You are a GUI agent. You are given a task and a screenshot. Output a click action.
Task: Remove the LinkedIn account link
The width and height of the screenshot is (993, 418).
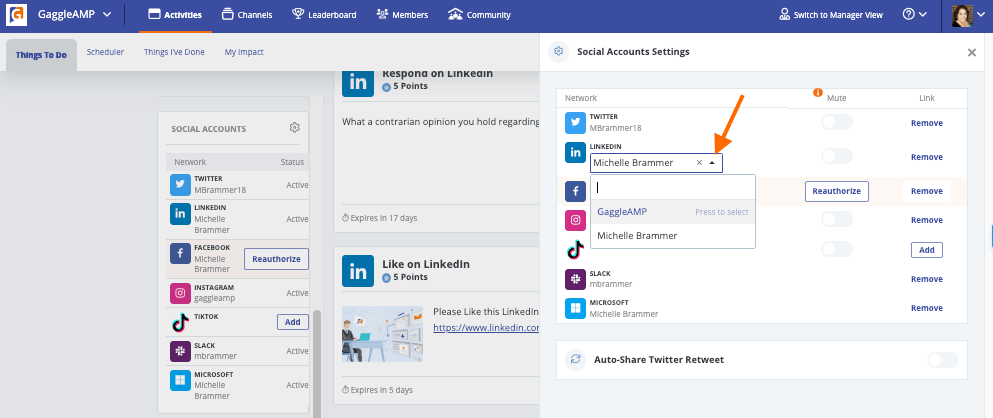point(927,157)
